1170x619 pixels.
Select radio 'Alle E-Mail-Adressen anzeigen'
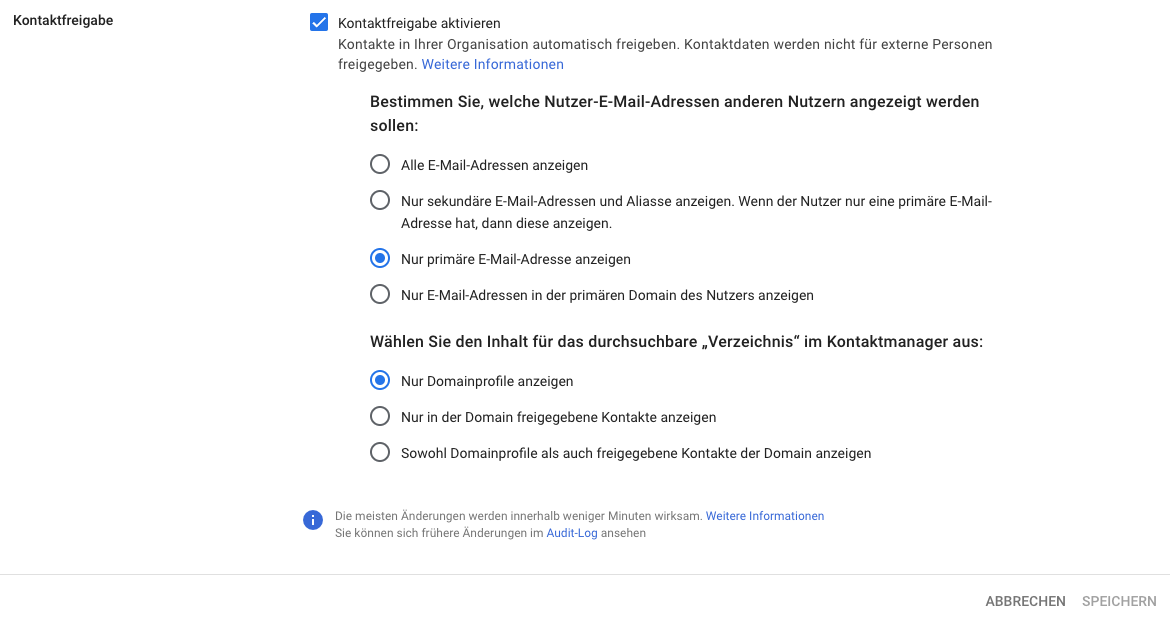[380, 164]
